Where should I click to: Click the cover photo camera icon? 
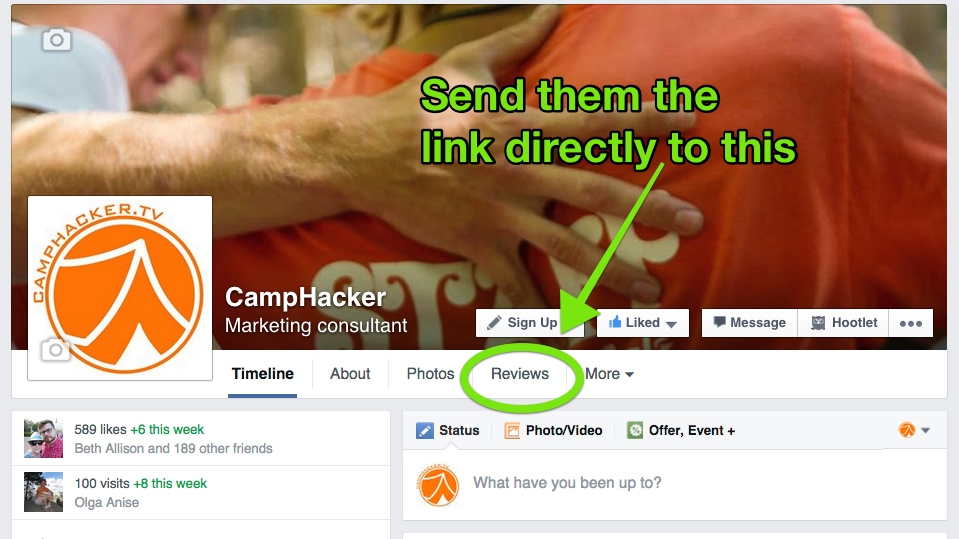pos(56,40)
